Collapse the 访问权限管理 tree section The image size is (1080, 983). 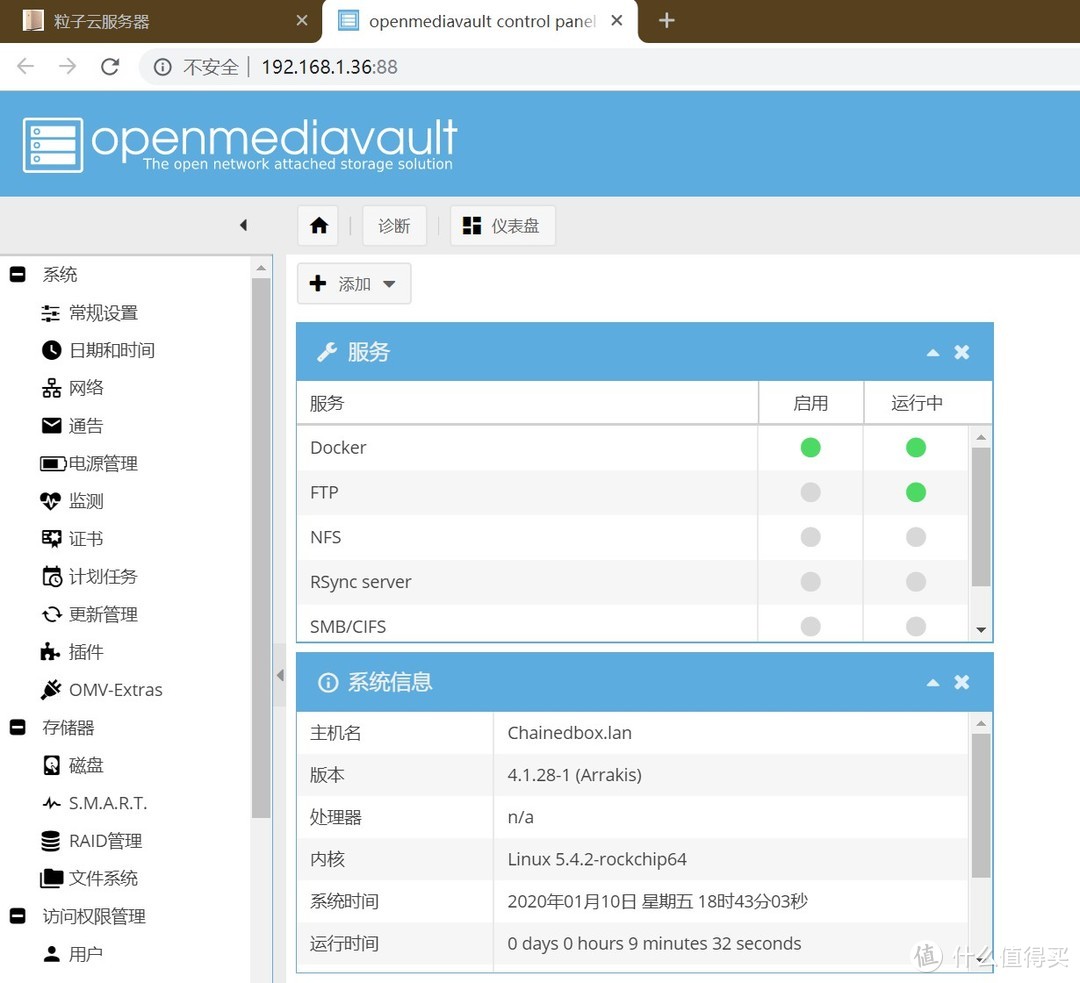(18, 916)
